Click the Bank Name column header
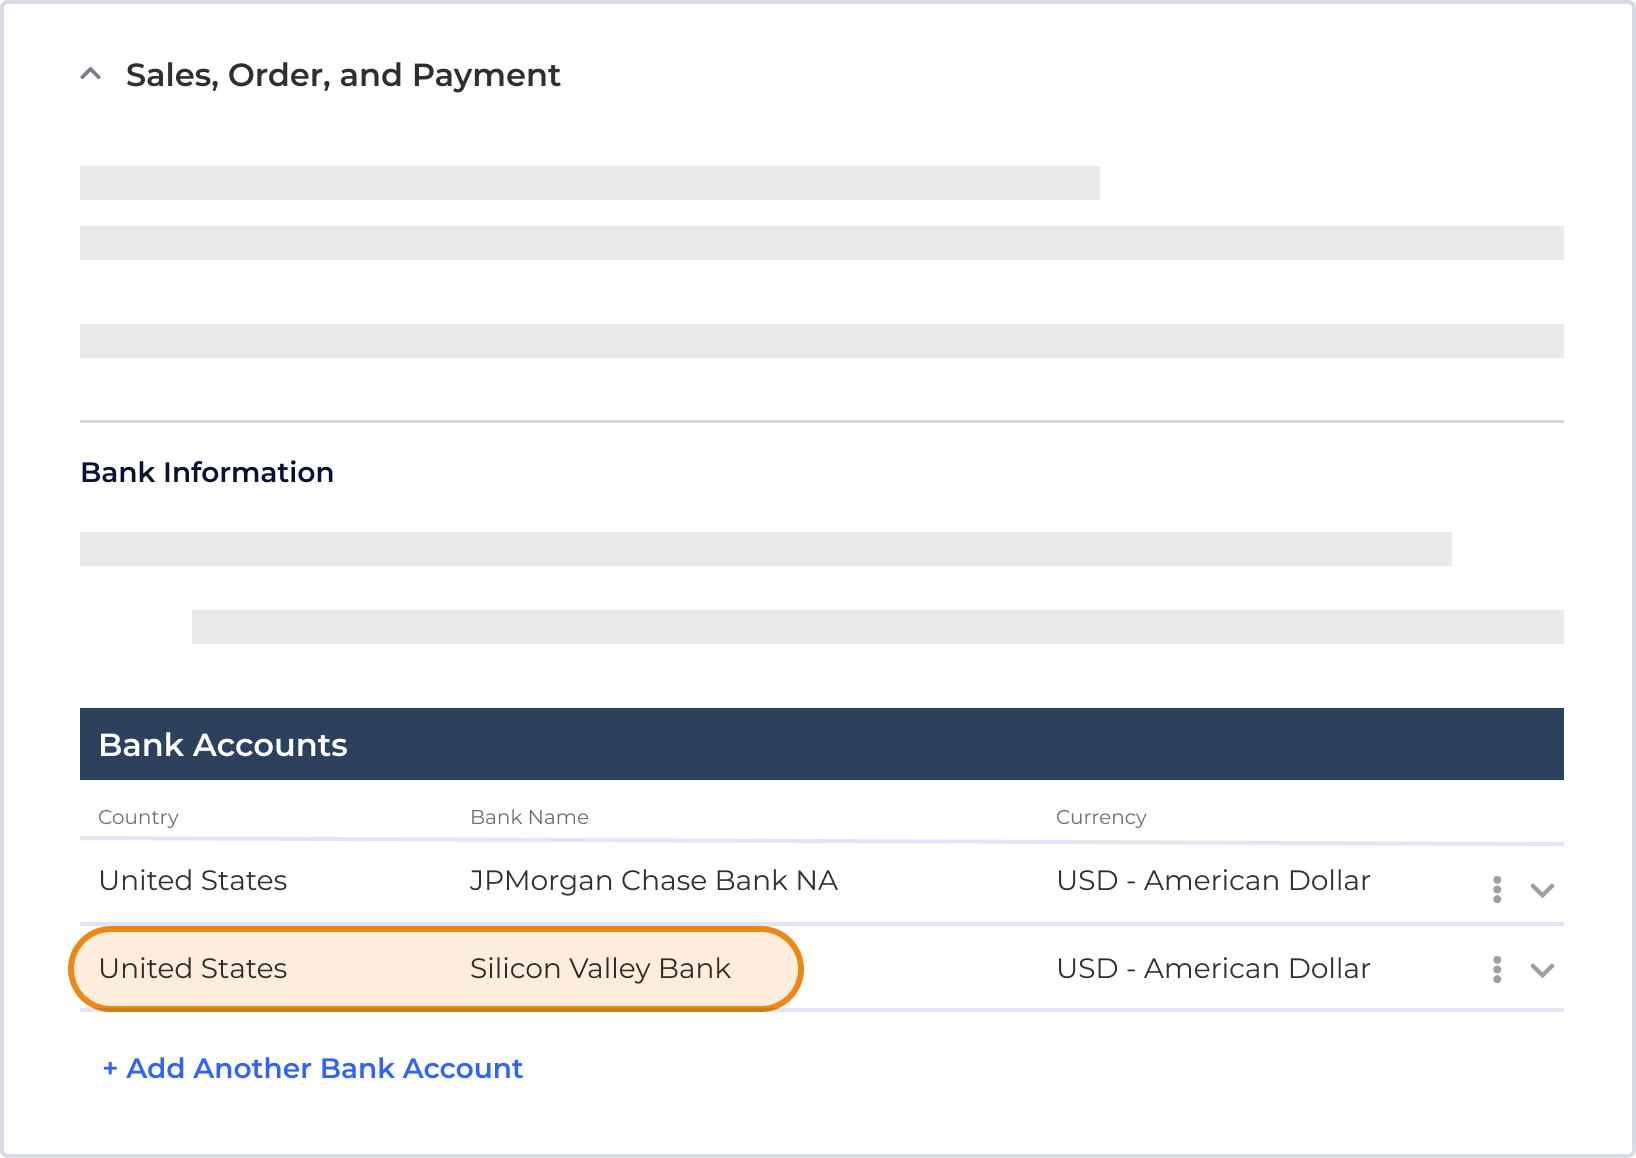This screenshot has width=1636, height=1158. pos(529,817)
